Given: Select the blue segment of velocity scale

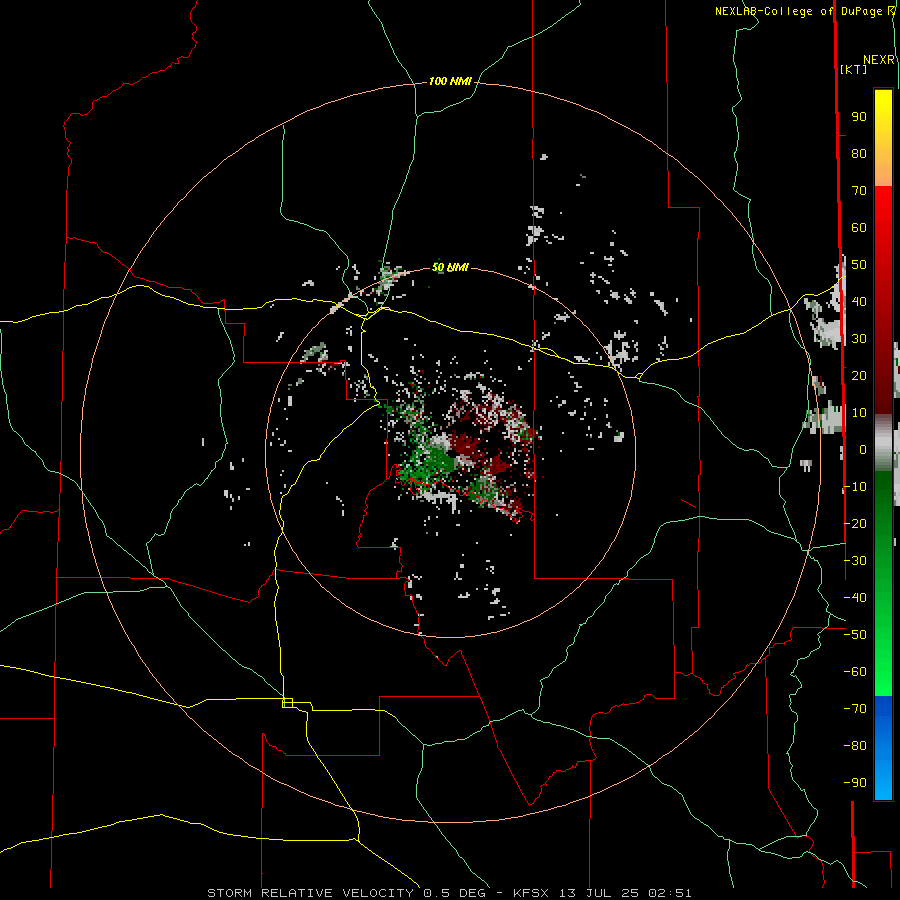Looking at the screenshot, I should pos(883,747).
